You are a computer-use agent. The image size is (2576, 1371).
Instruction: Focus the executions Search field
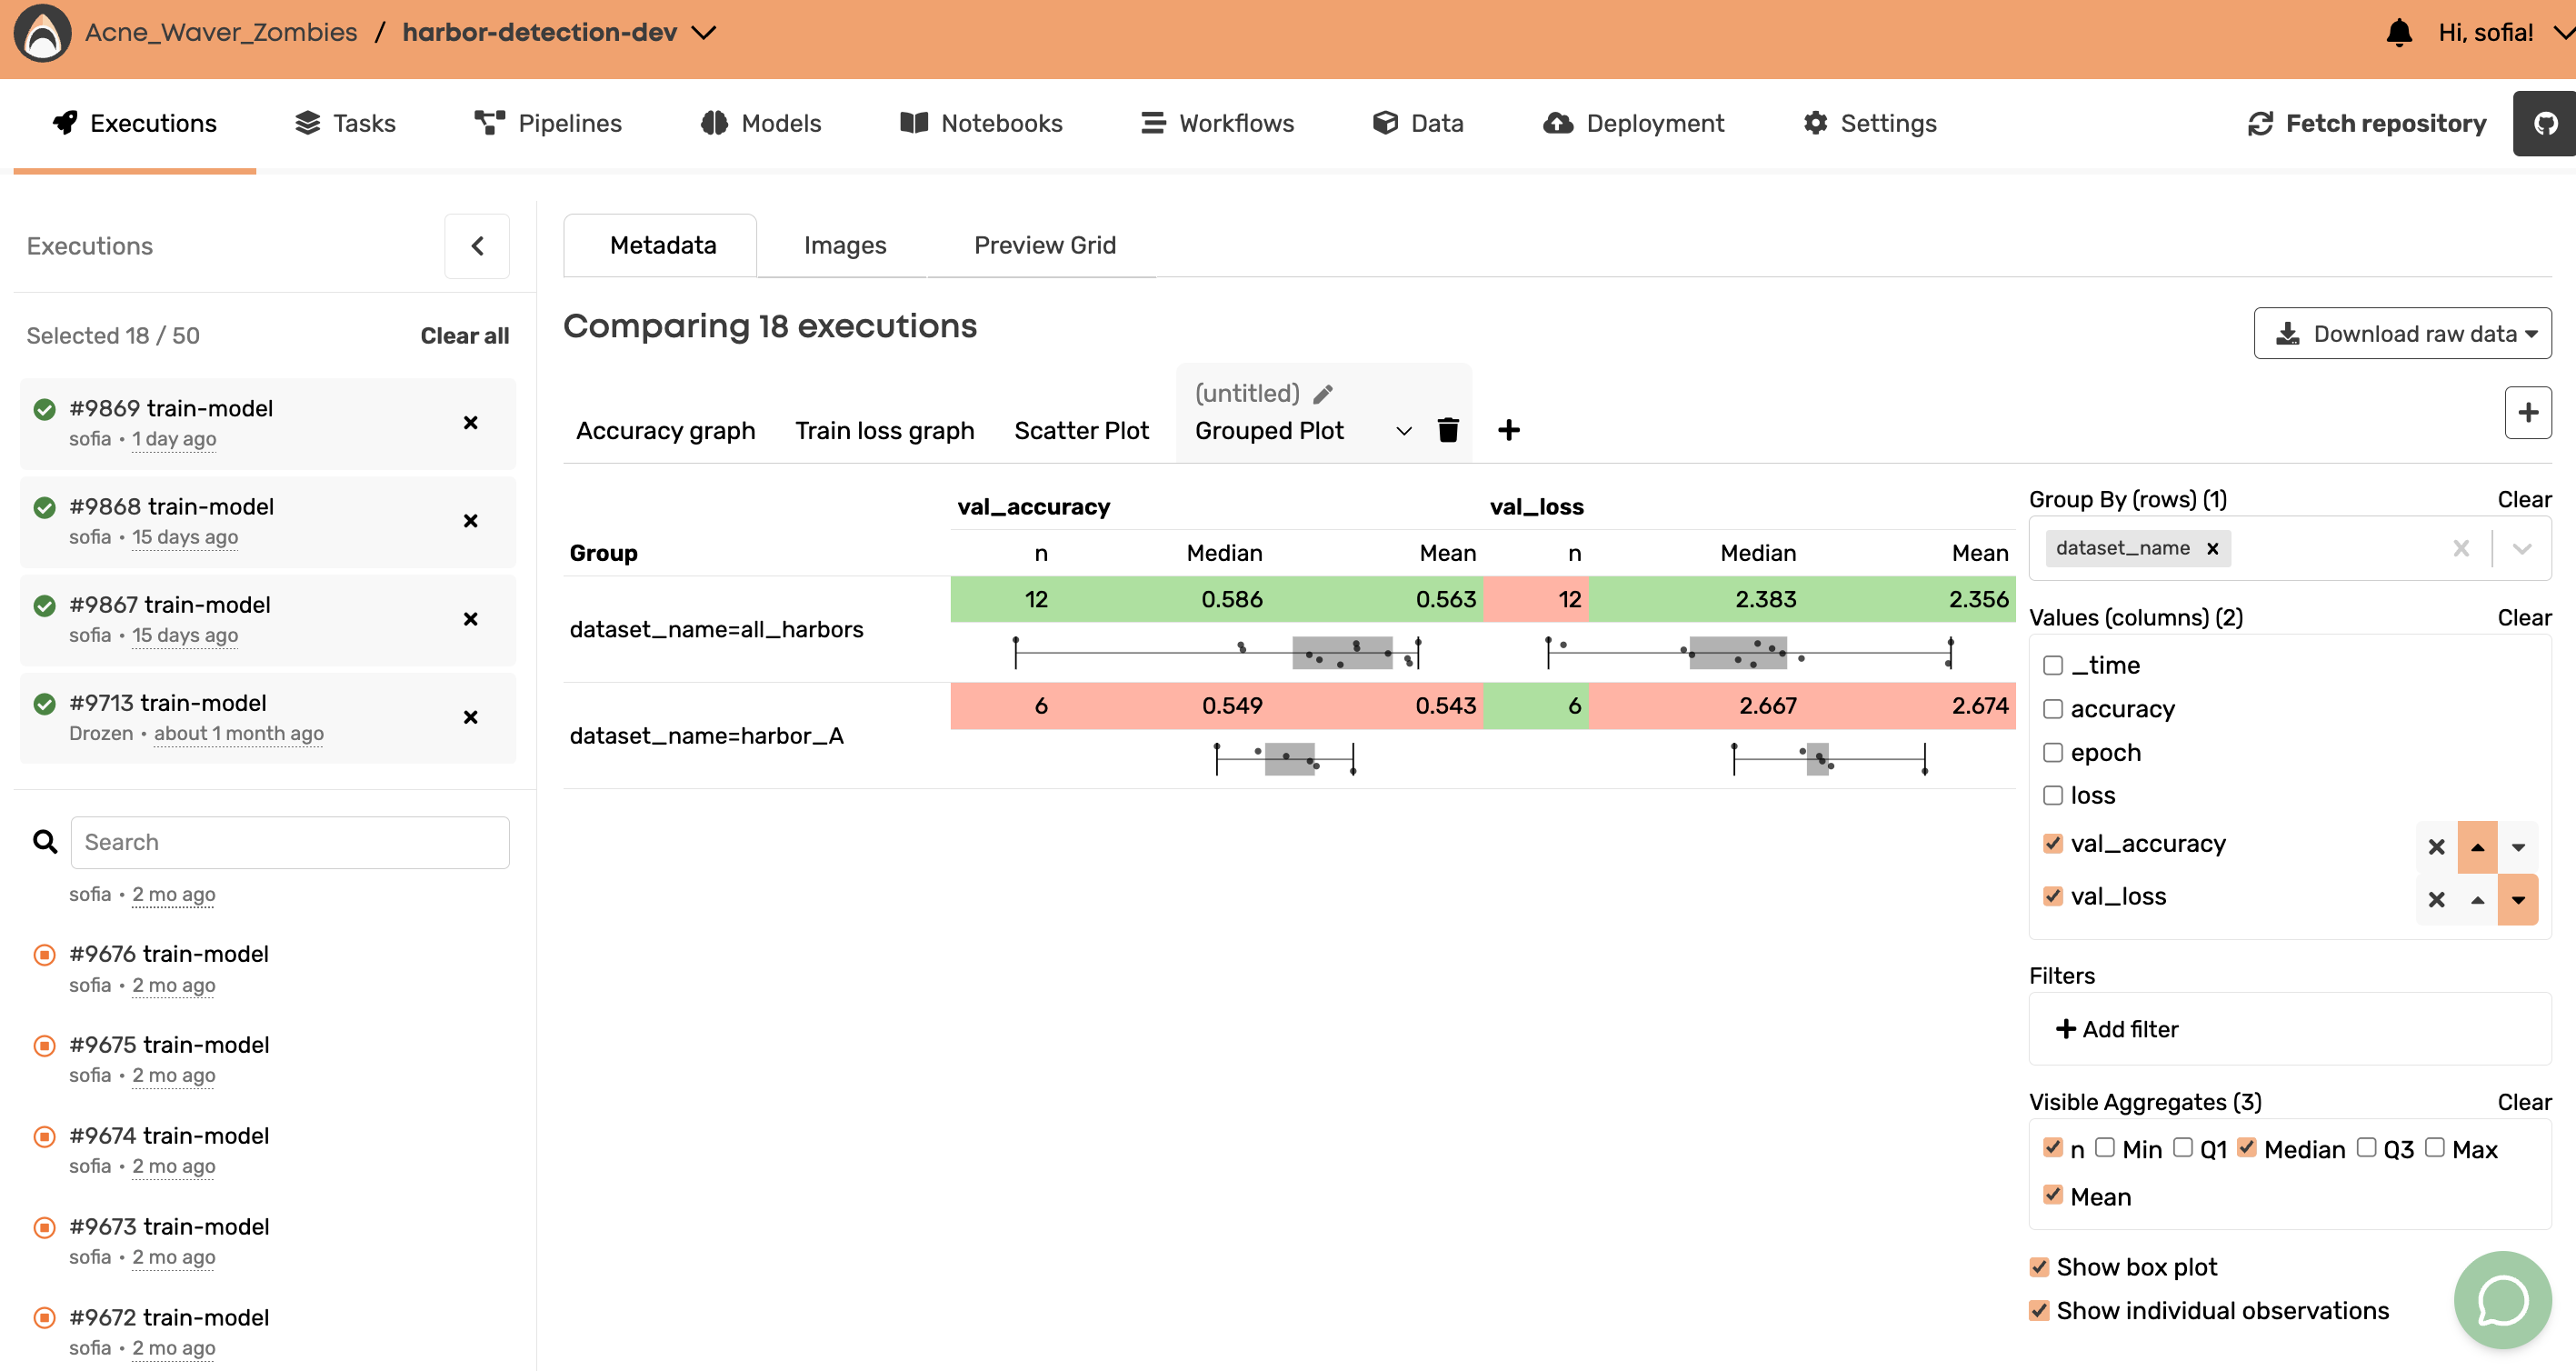click(289, 842)
